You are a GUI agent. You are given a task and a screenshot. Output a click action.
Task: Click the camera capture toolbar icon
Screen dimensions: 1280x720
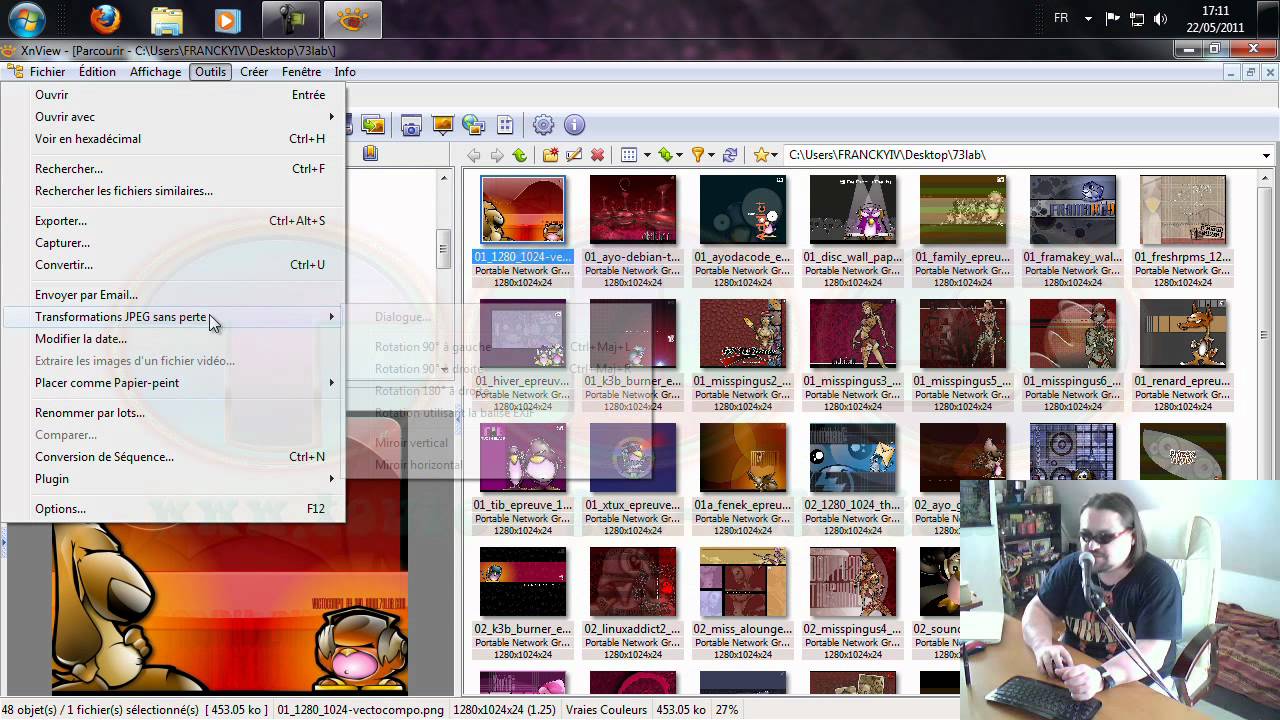coord(411,125)
